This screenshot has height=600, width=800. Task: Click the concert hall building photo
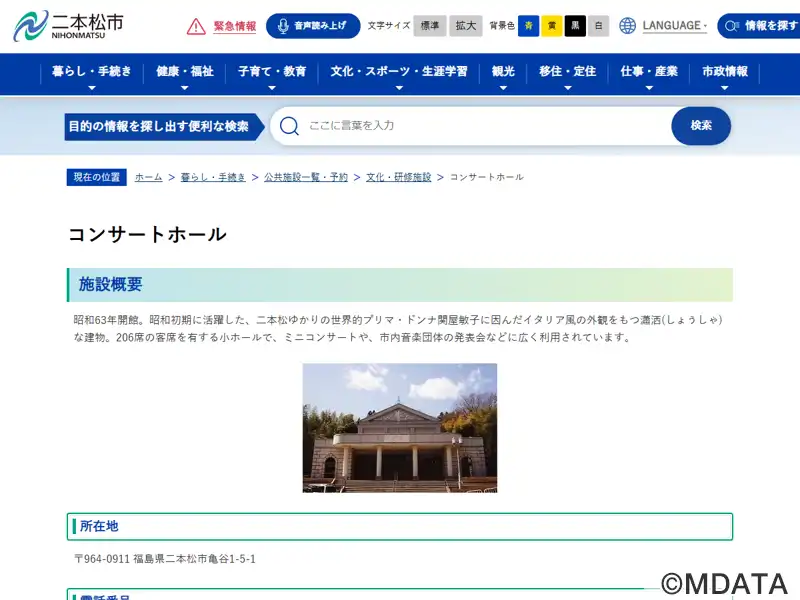[400, 427]
